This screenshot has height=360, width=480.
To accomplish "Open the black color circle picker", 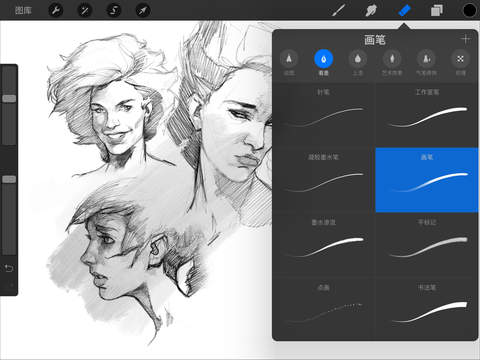I will (x=469, y=10).
